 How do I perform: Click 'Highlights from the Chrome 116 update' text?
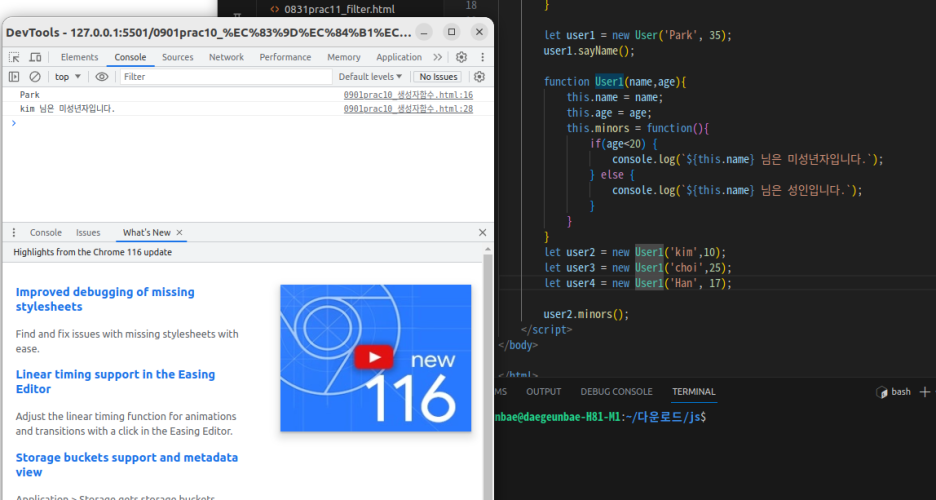pos(93,252)
